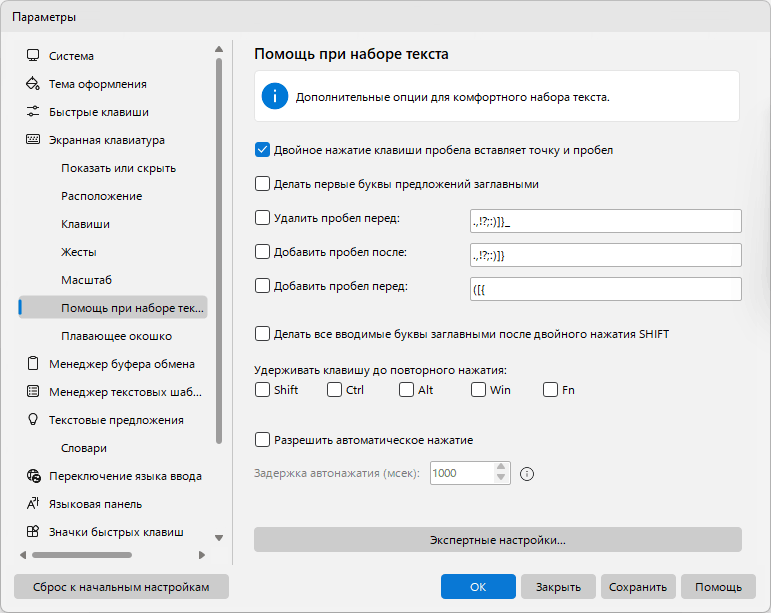Click the info icon beside autoclick delay
The image size is (771, 613).
[527, 474]
